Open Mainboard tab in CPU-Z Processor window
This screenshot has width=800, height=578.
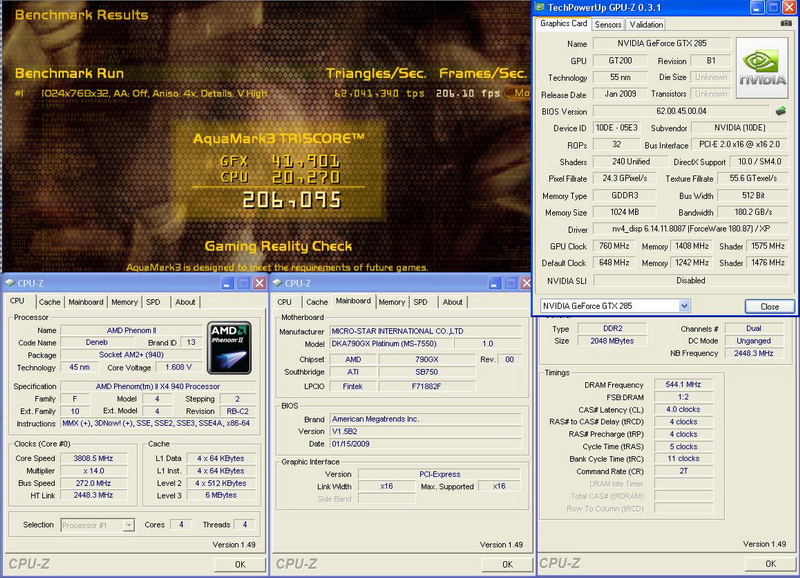pos(86,302)
